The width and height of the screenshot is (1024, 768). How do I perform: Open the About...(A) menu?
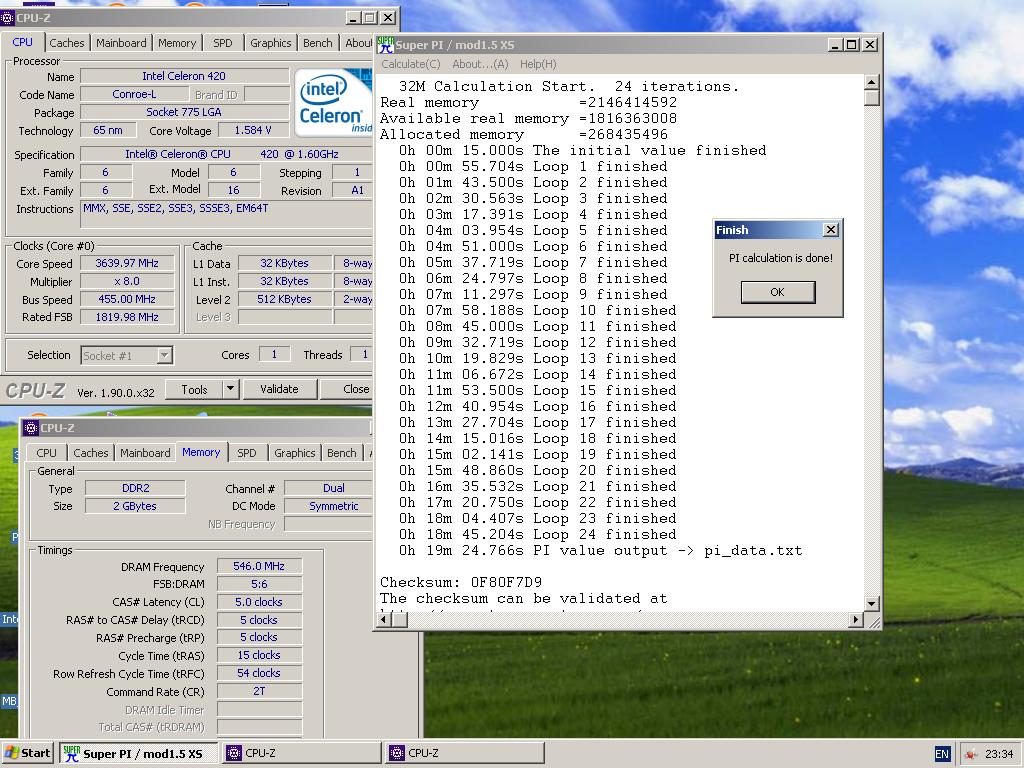click(480, 64)
